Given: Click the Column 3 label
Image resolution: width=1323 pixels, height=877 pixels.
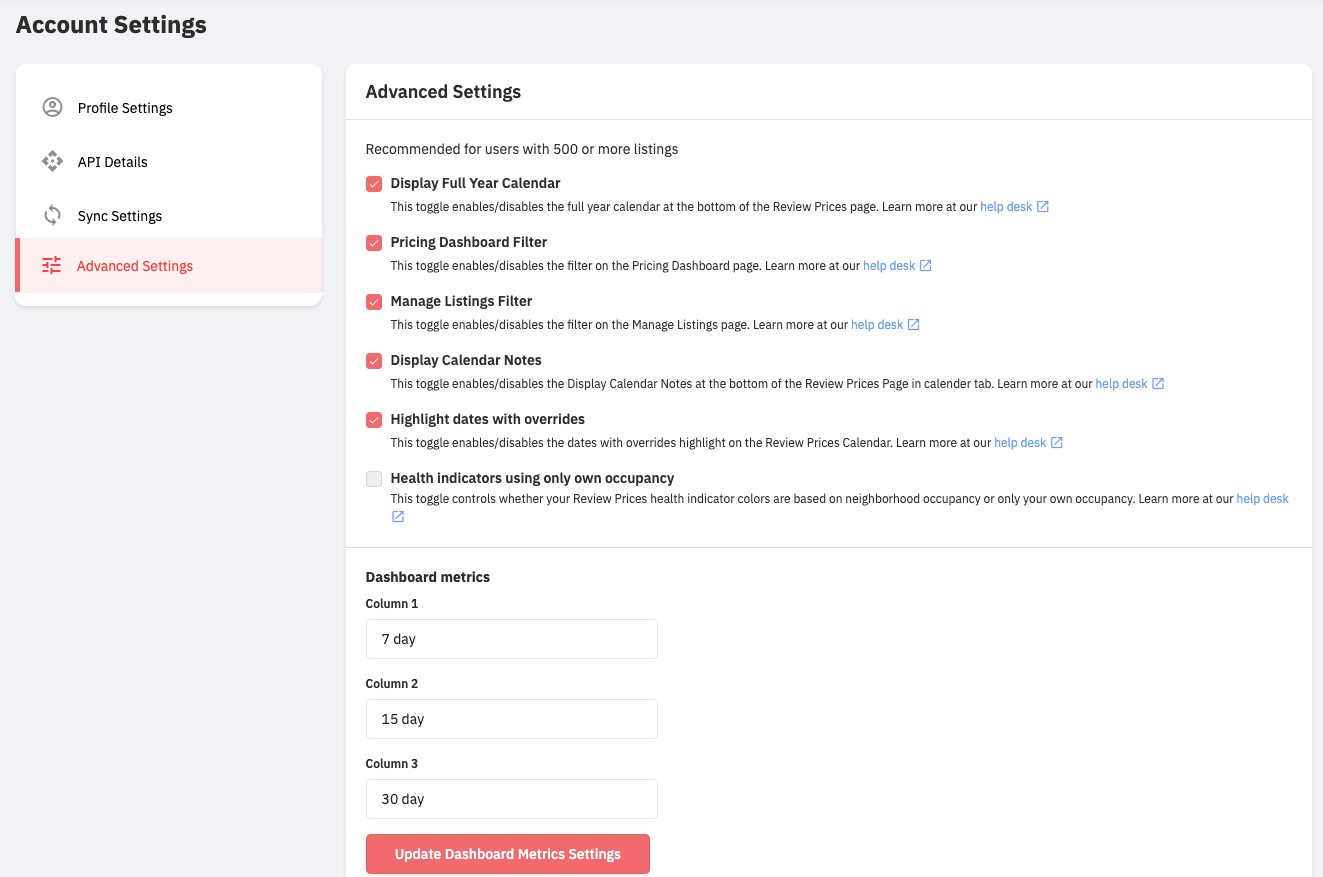Looking at the screenshot, I should 392,764.
